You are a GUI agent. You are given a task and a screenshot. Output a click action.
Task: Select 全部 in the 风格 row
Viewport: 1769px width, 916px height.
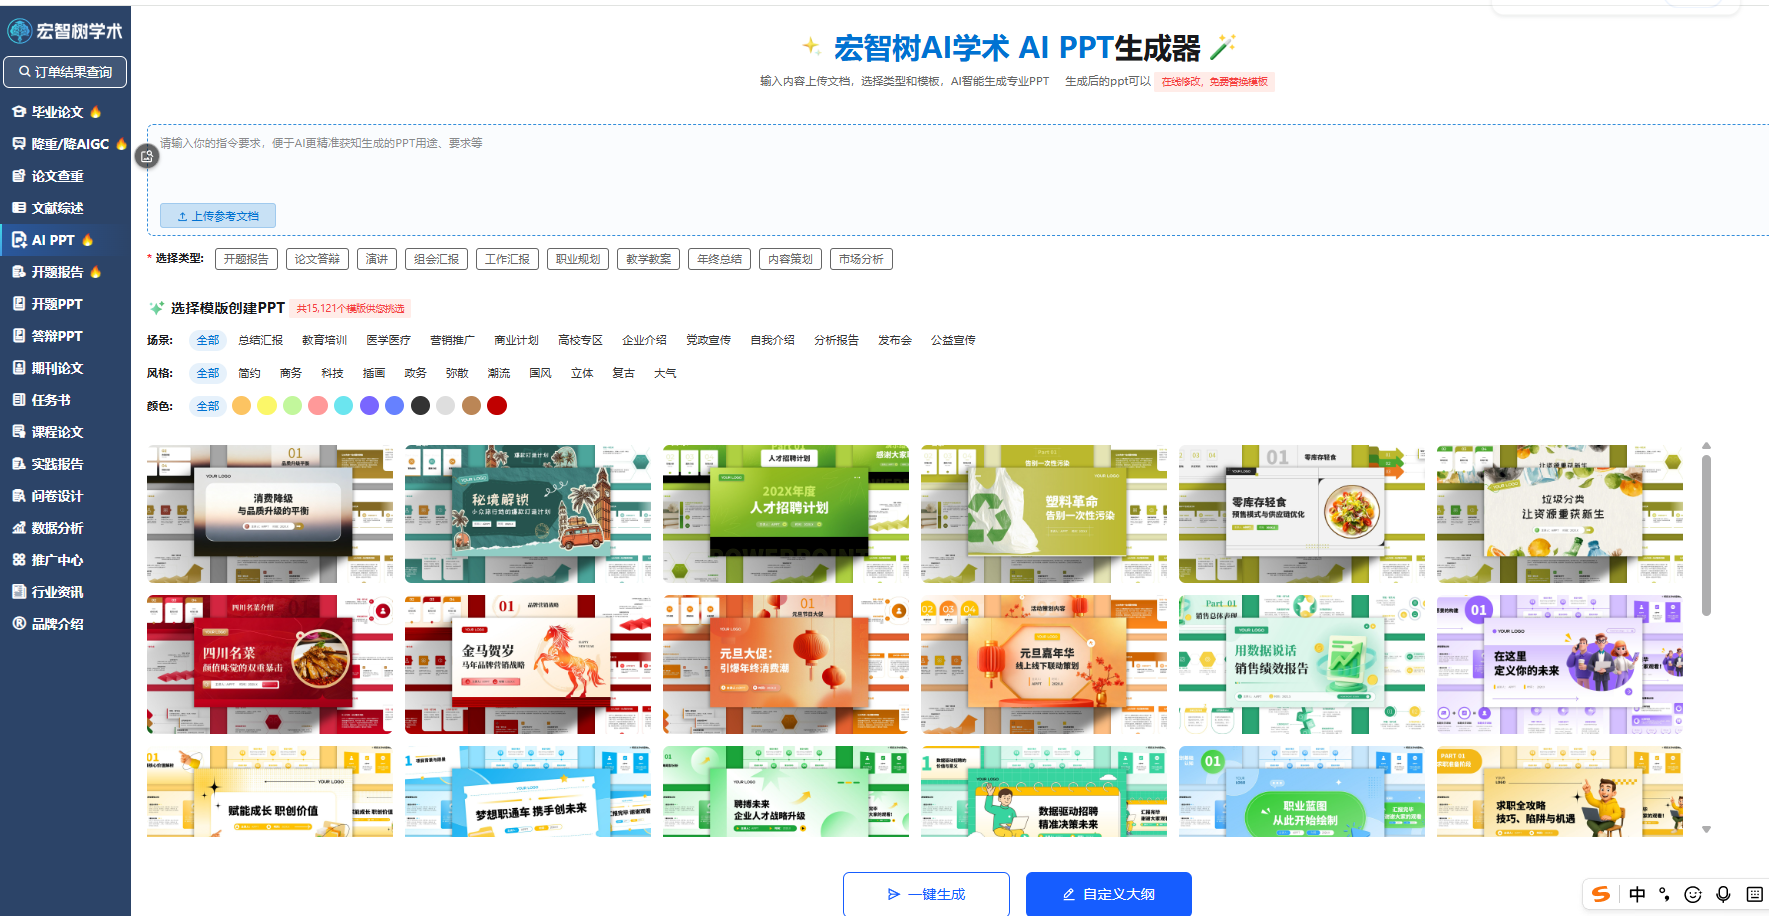click(208, 373)
